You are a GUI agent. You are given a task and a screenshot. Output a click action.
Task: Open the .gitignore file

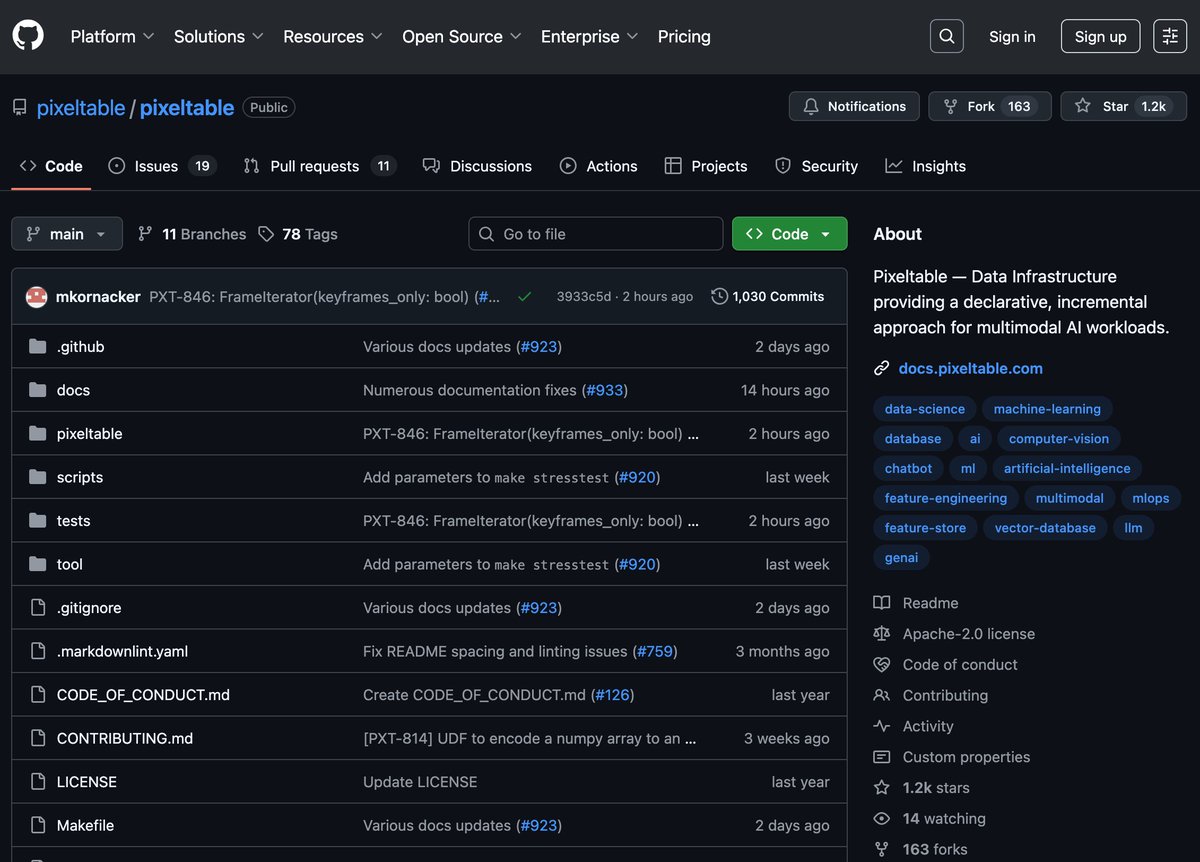click(x=89, y=608)
